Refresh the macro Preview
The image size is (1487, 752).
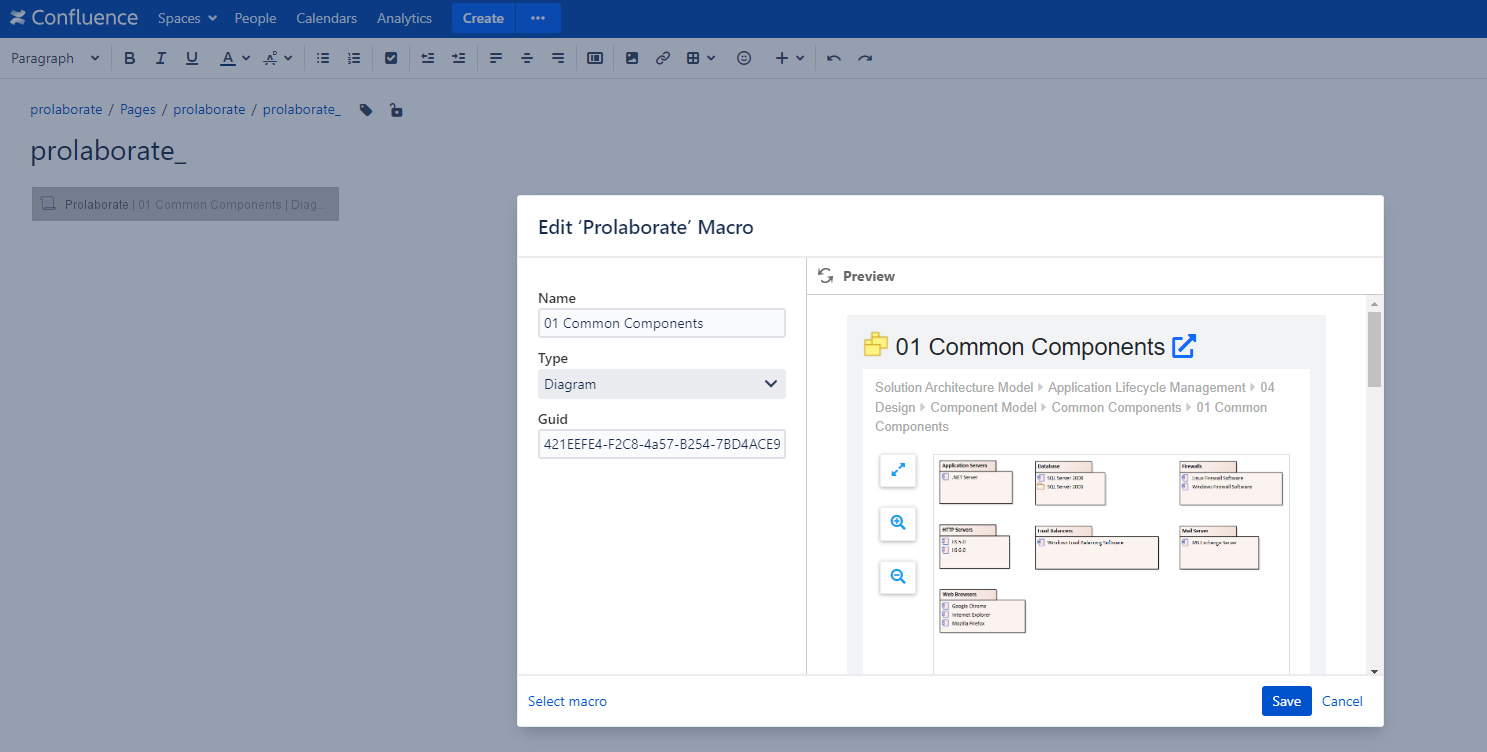pos(826,276)
